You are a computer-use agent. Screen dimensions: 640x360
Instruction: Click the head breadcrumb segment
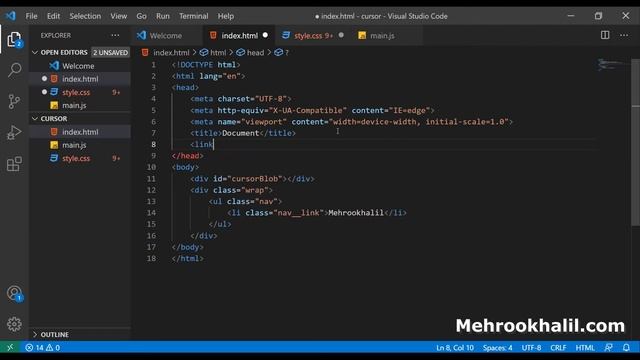[x=255, y=53]
